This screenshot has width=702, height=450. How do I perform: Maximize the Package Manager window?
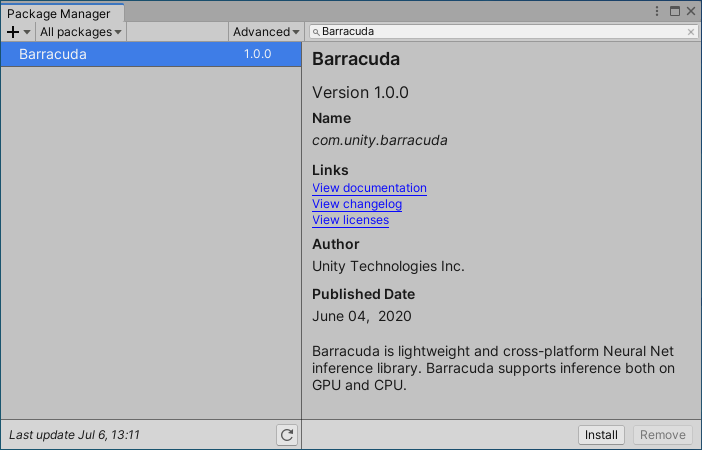coord(675,11)
